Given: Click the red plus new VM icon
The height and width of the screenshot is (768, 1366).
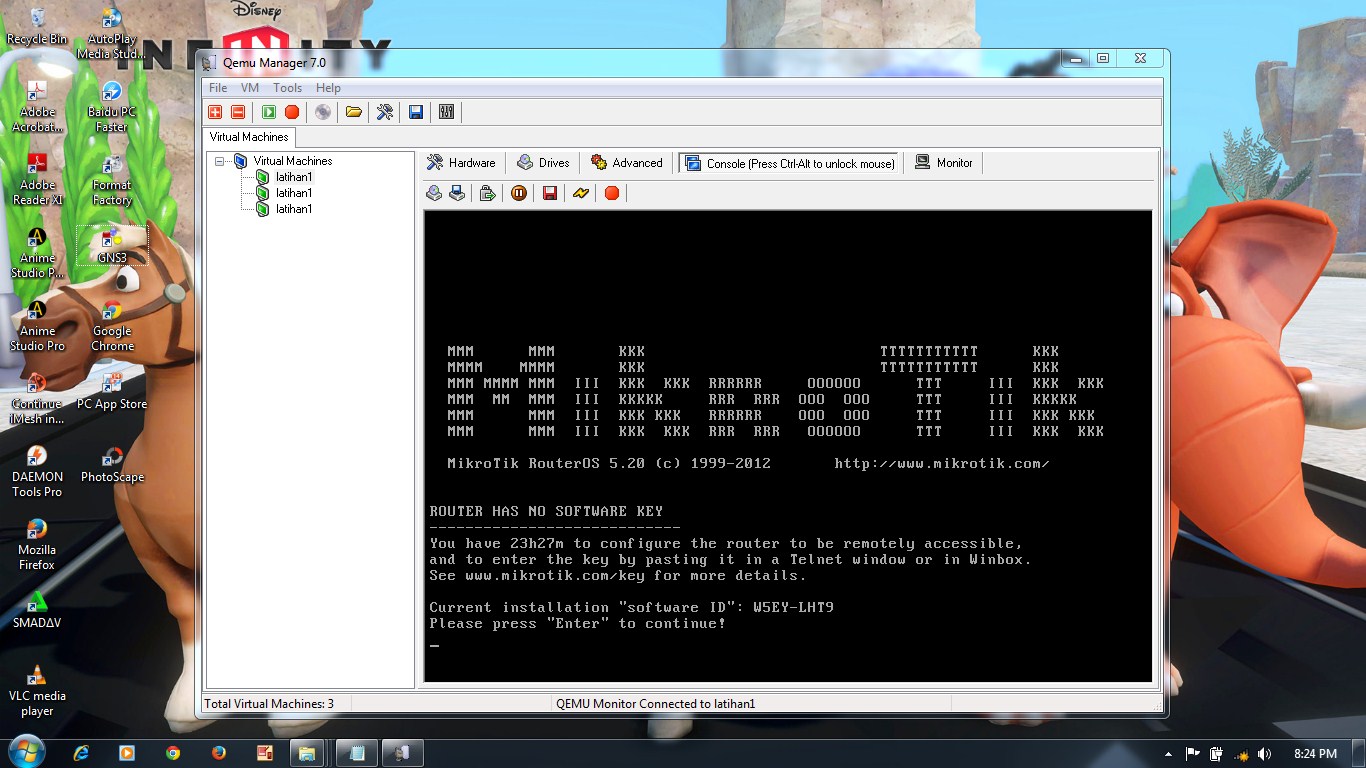Looking at the screenshot, I should click(x=215, y=112).
